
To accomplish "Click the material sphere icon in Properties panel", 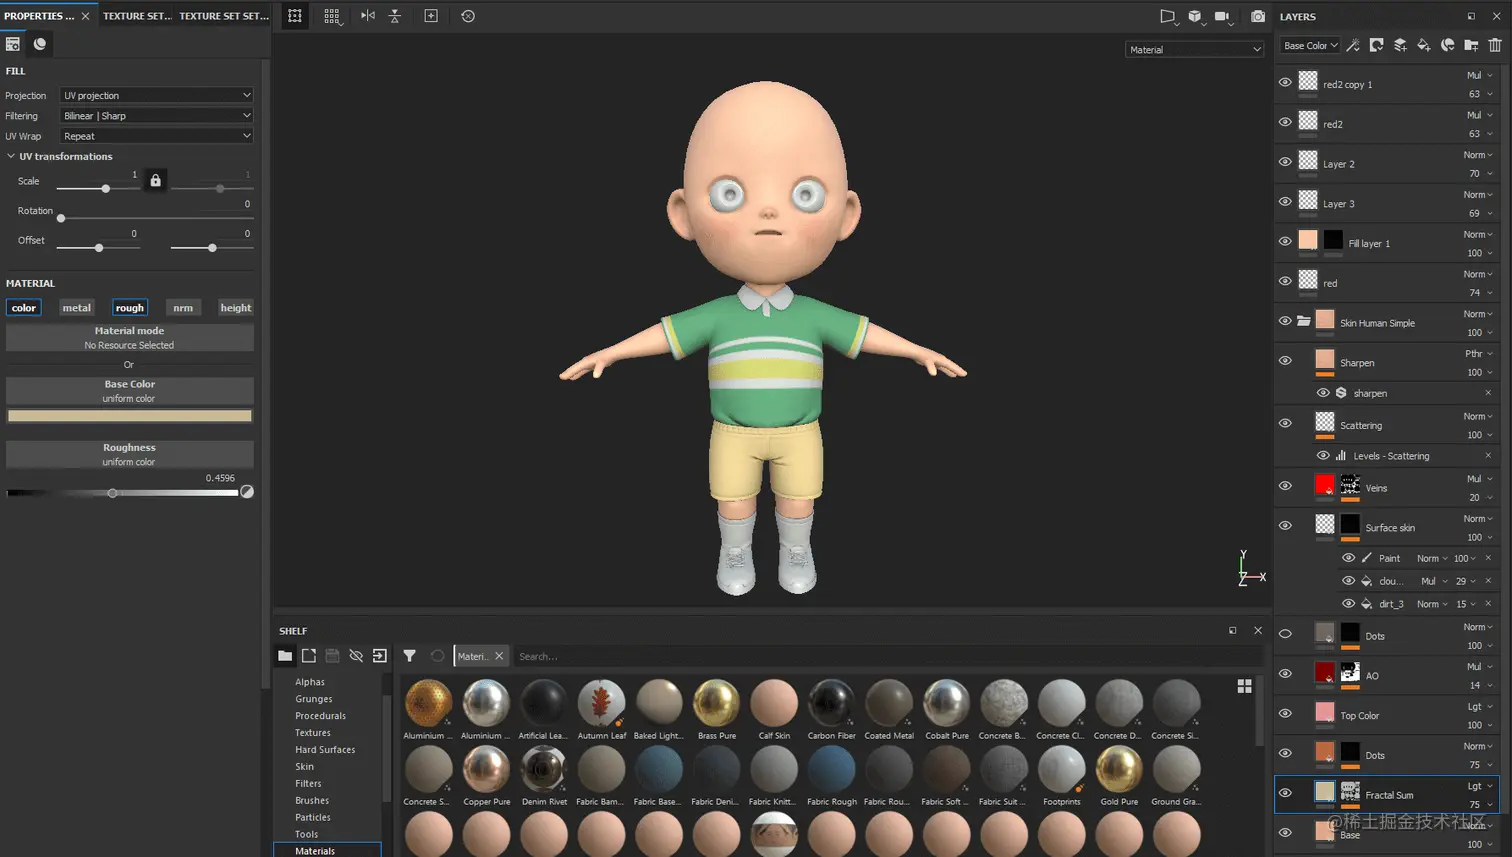I will (x=40, y=44).
